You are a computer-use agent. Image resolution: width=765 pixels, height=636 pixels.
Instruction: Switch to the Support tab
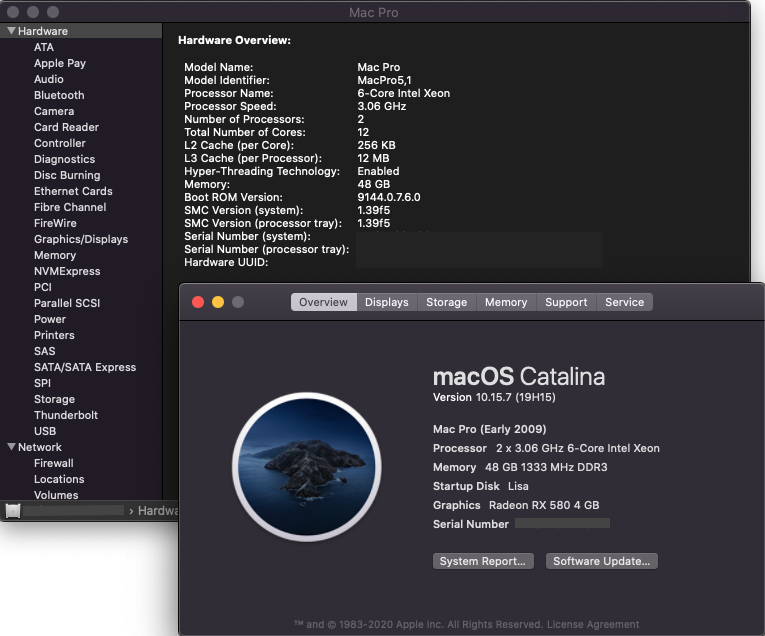566,302
